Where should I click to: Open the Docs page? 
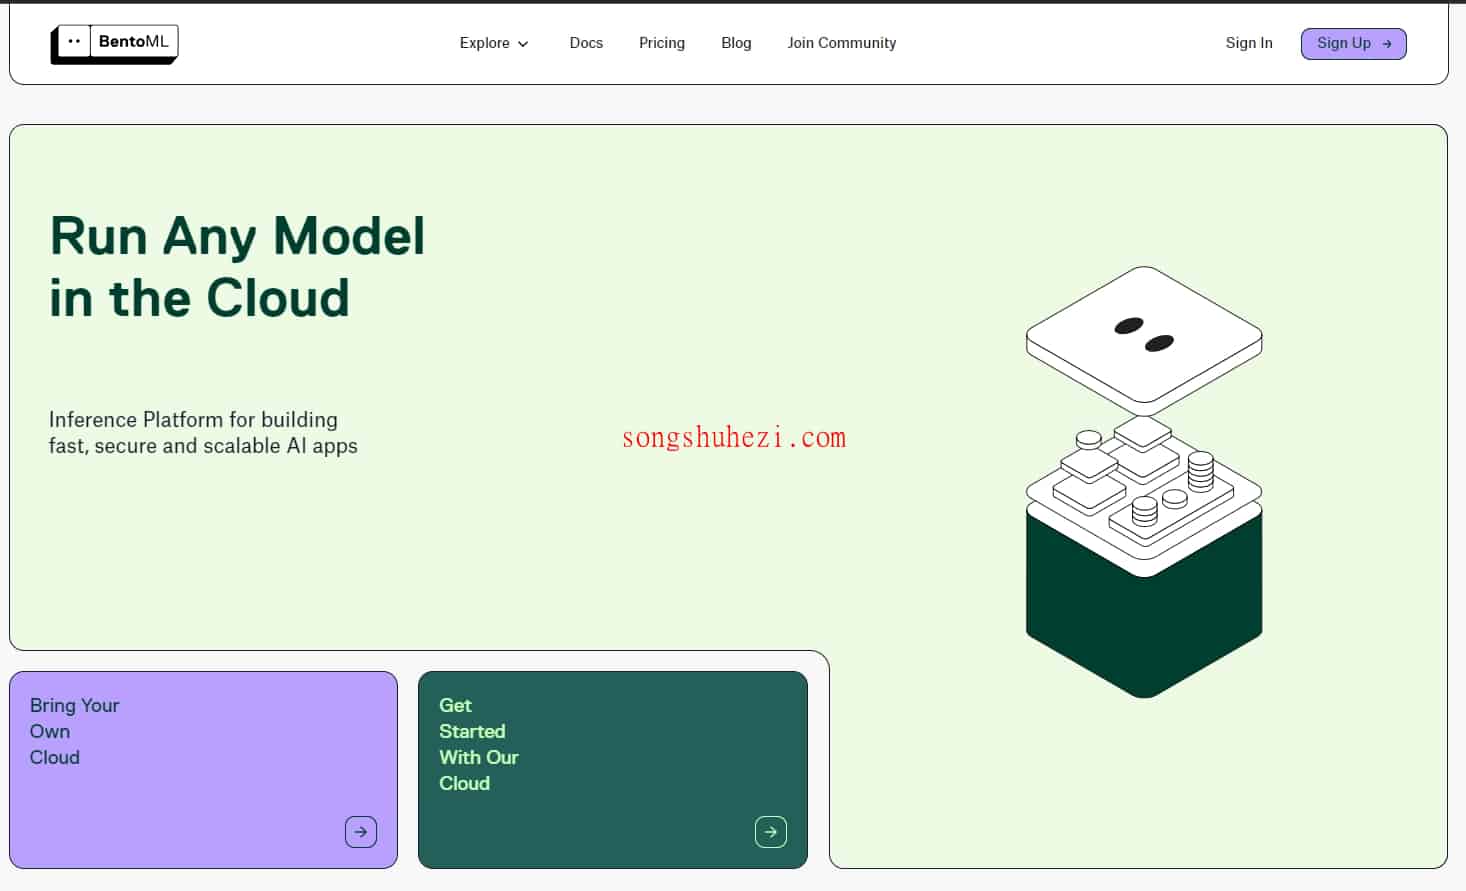586,43
